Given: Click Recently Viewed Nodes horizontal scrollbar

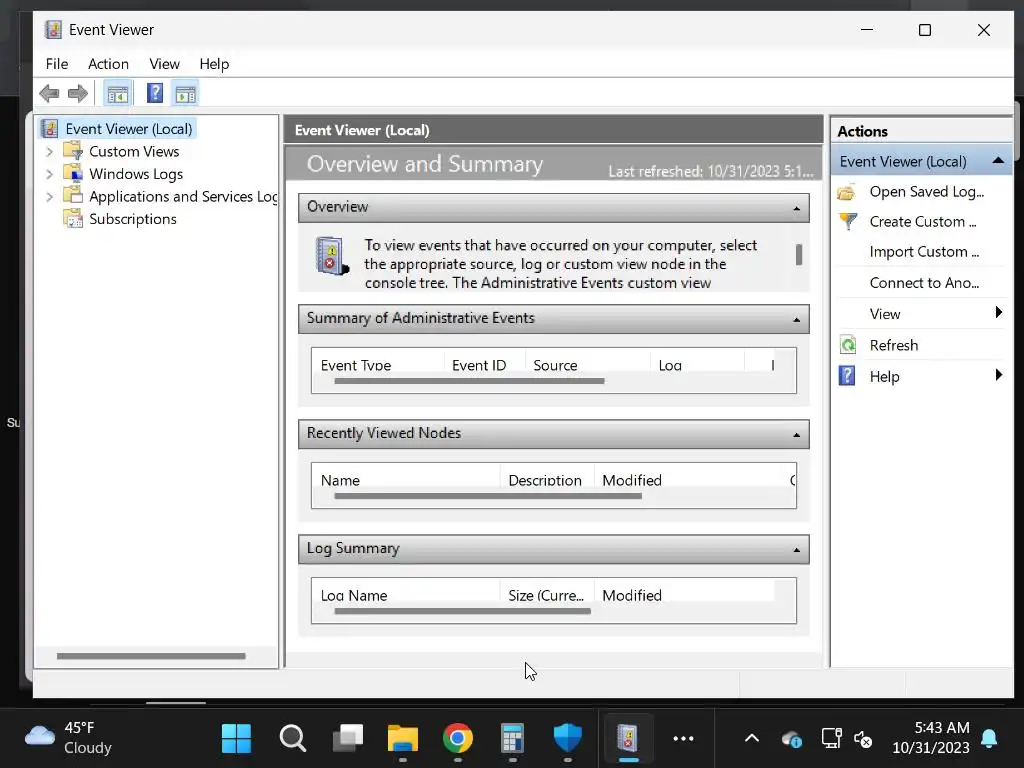Looking at the screenshot, I should [488, 496].
